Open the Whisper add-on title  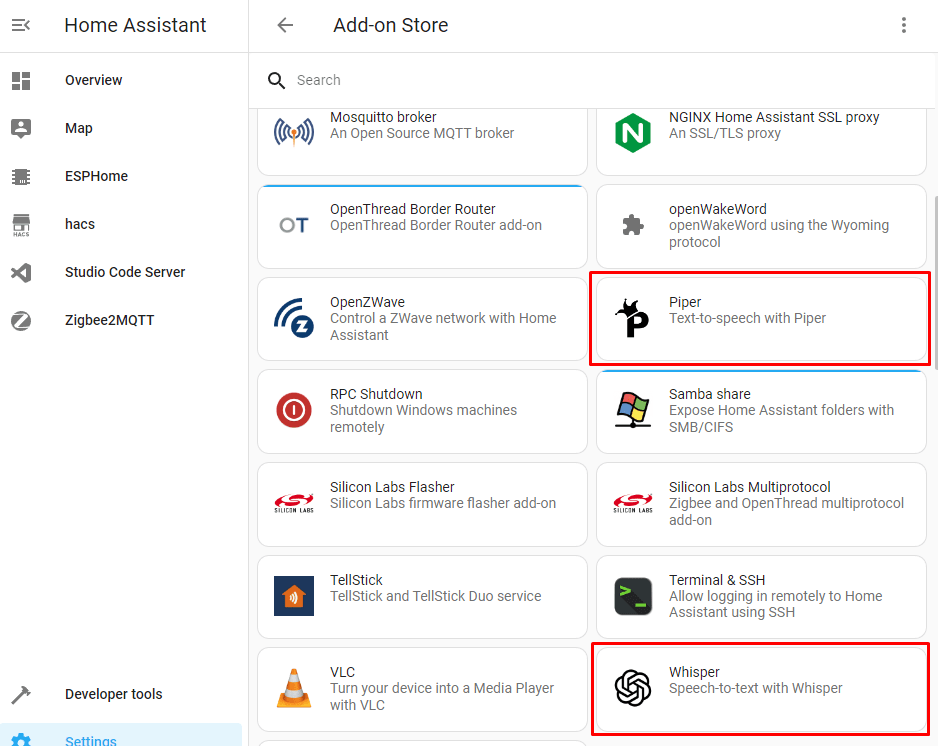694,672
